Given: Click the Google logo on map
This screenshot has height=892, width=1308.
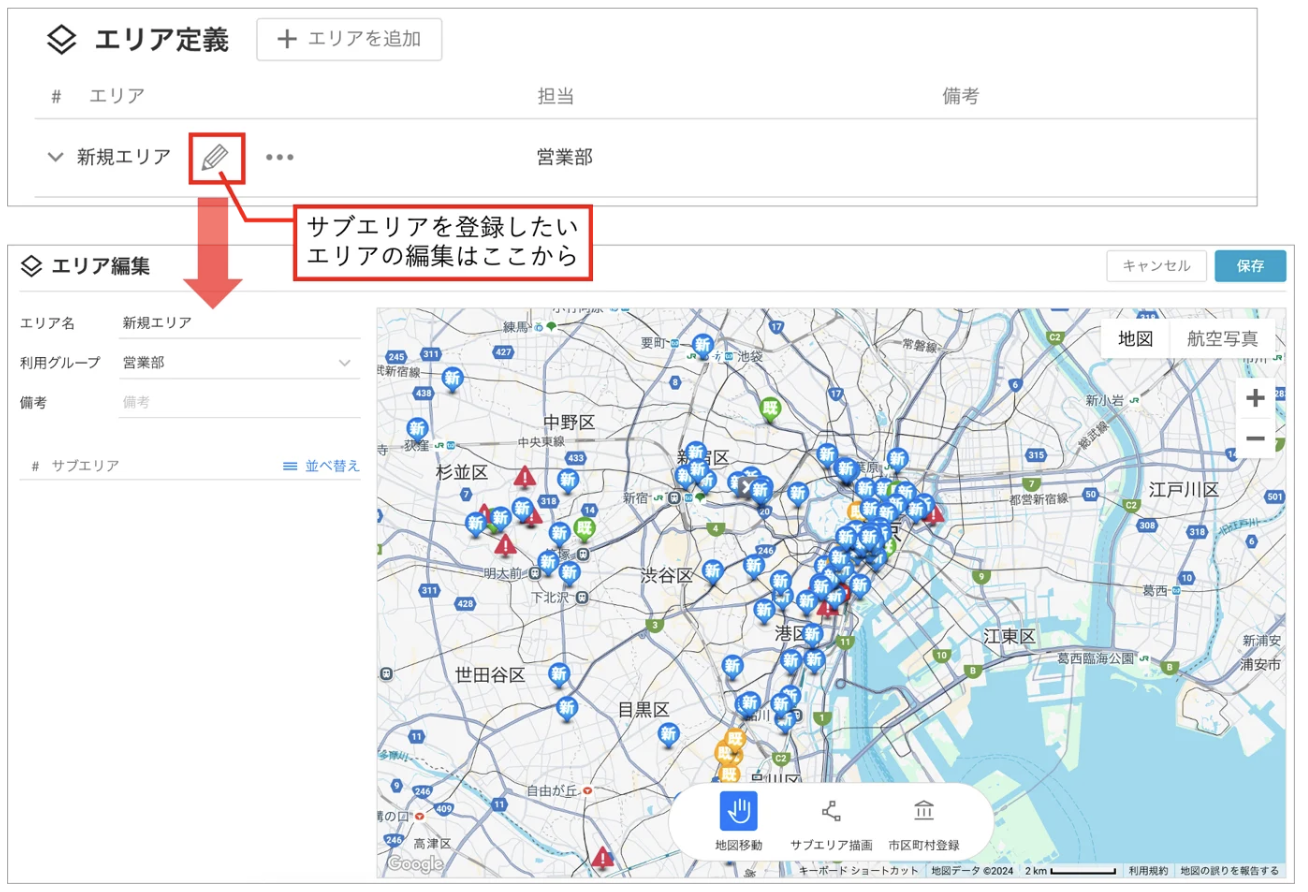Looking at the screenshot, I should click(x=414, y=864).
